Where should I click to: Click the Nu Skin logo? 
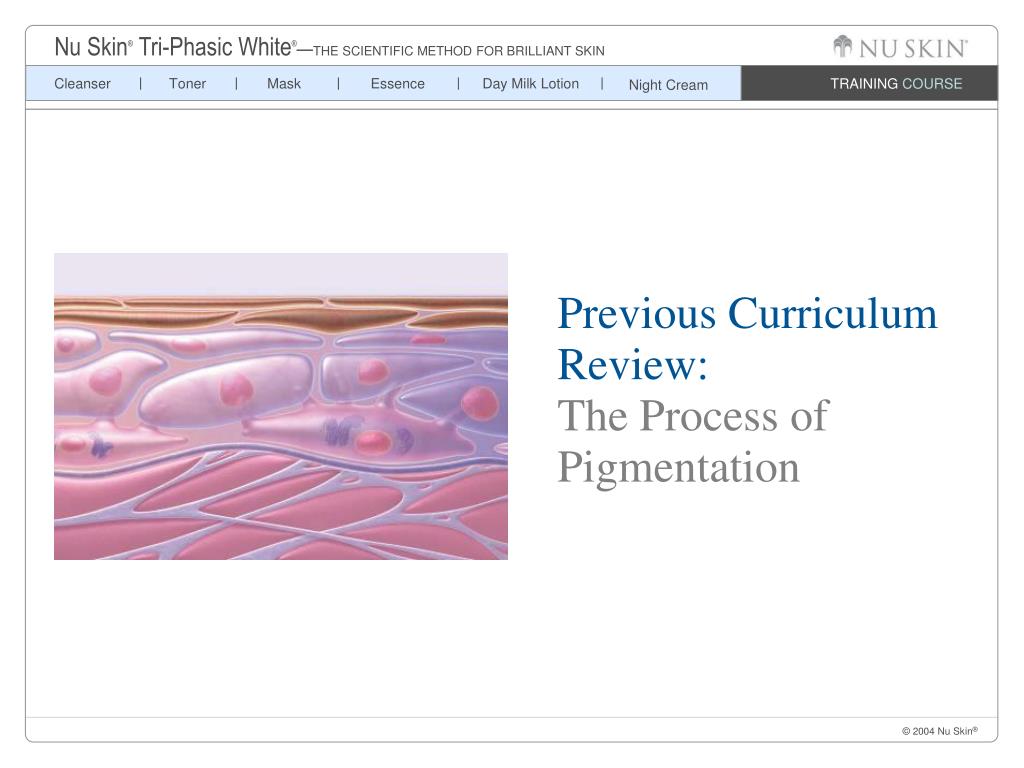click(901, 47)
